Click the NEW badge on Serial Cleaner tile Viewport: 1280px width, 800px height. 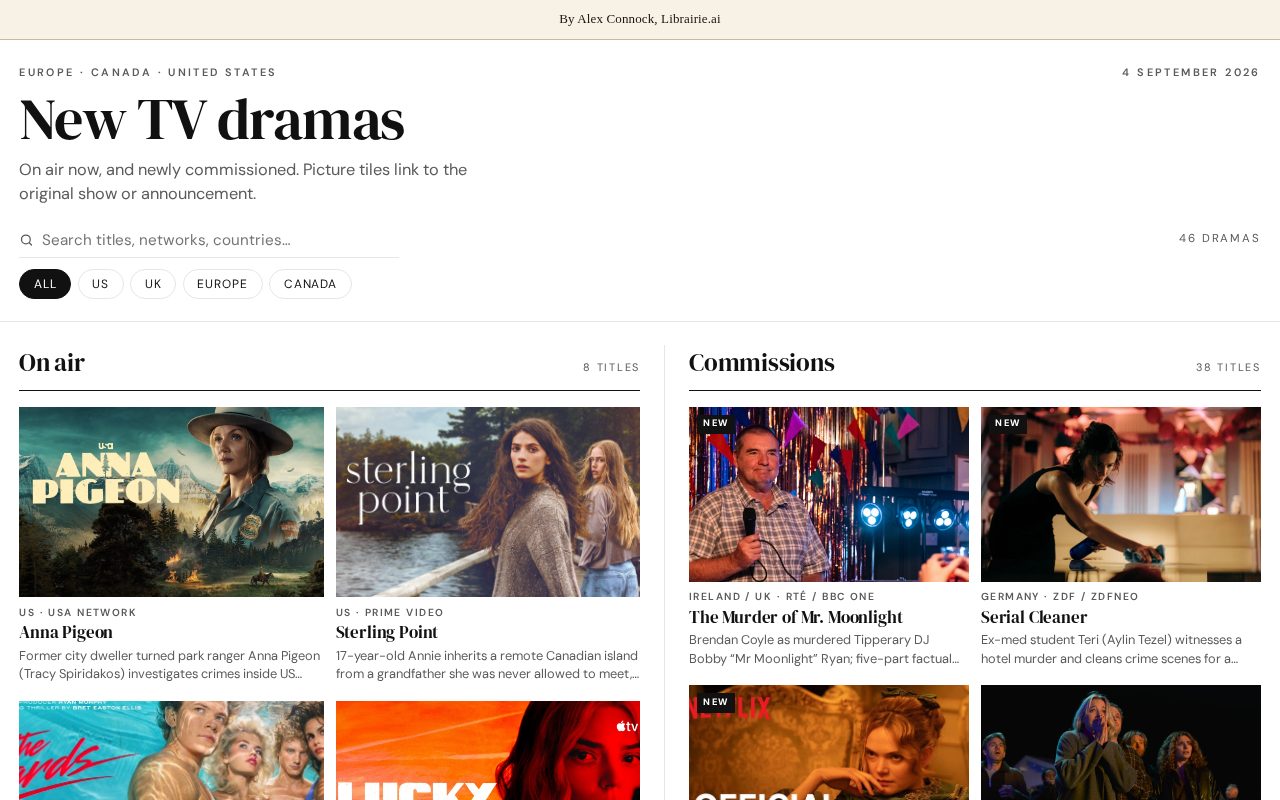[x=1008, y=423]
